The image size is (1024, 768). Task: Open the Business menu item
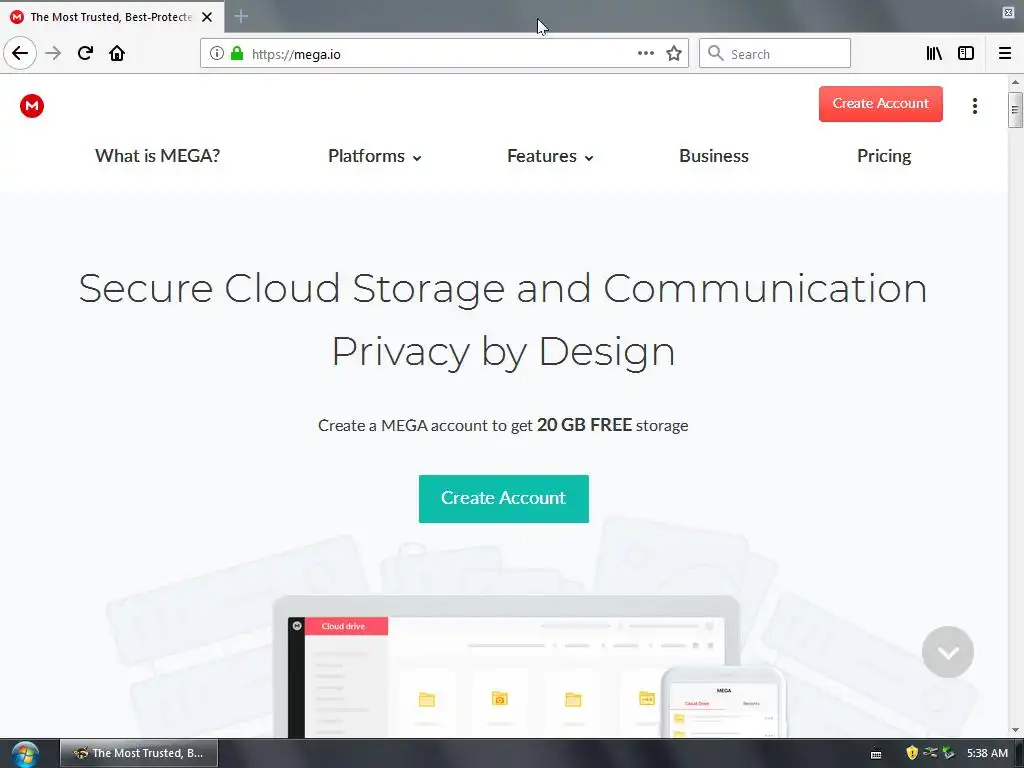click(714, 156)
